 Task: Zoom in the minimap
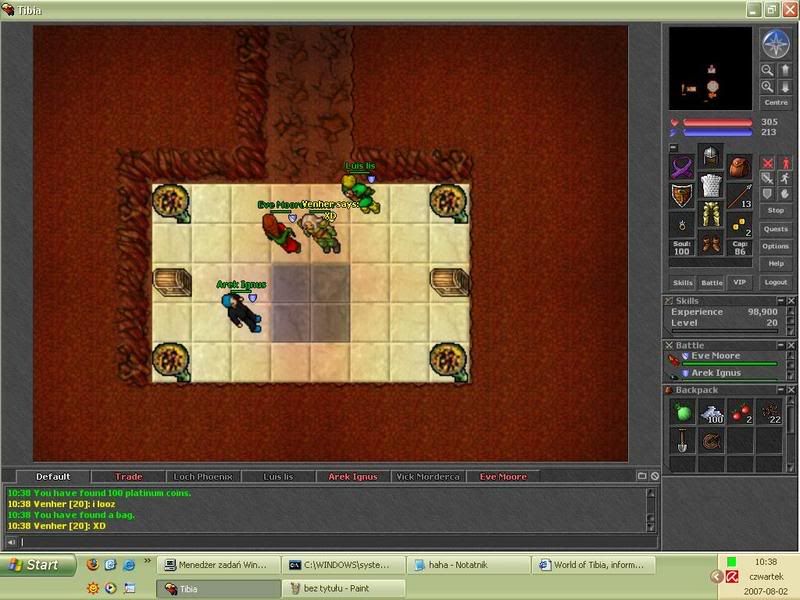[x=767, y=87]
